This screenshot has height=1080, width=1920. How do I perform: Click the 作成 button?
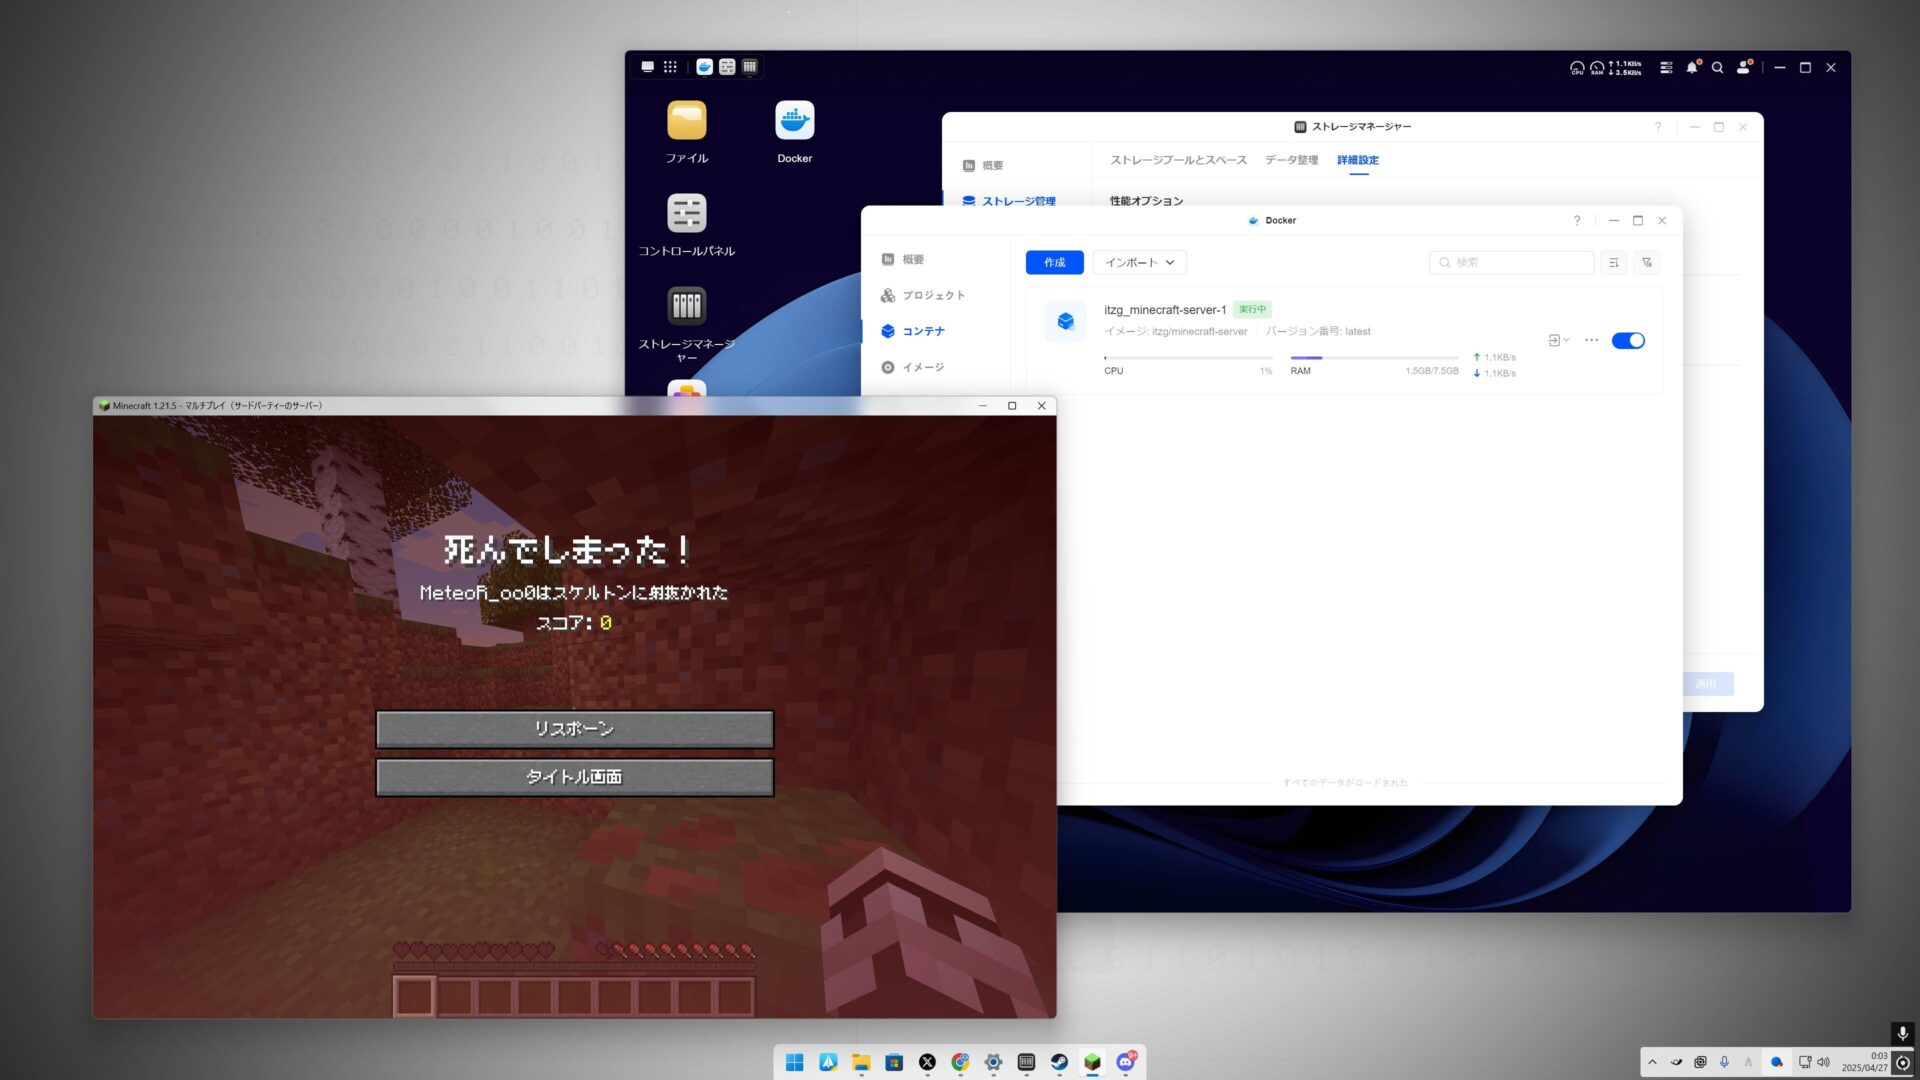tap(1054, 262)
